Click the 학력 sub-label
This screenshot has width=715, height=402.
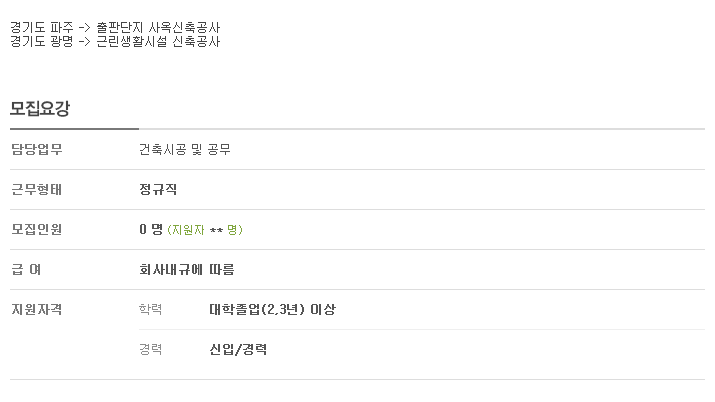[x=150, y=309]
